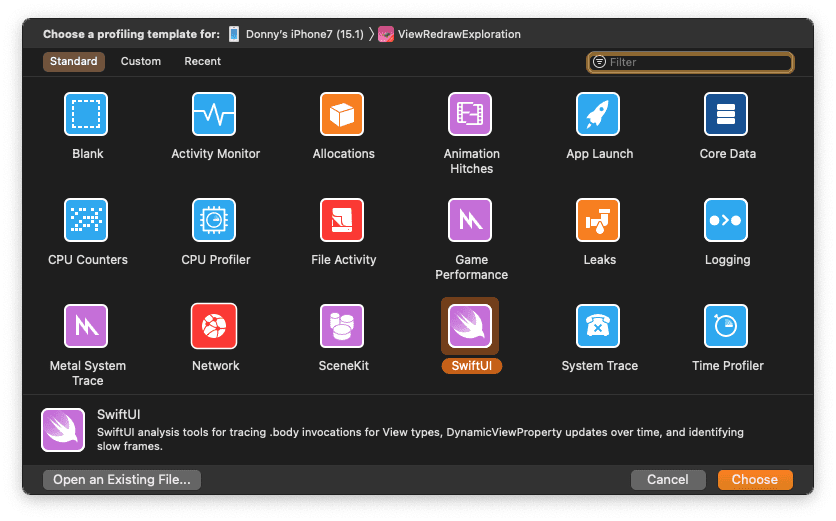Select the Blank profiling template
Image resolution: width=836 pixels, height=521 pixels.
pyautogui.click(x=87, y=114)
